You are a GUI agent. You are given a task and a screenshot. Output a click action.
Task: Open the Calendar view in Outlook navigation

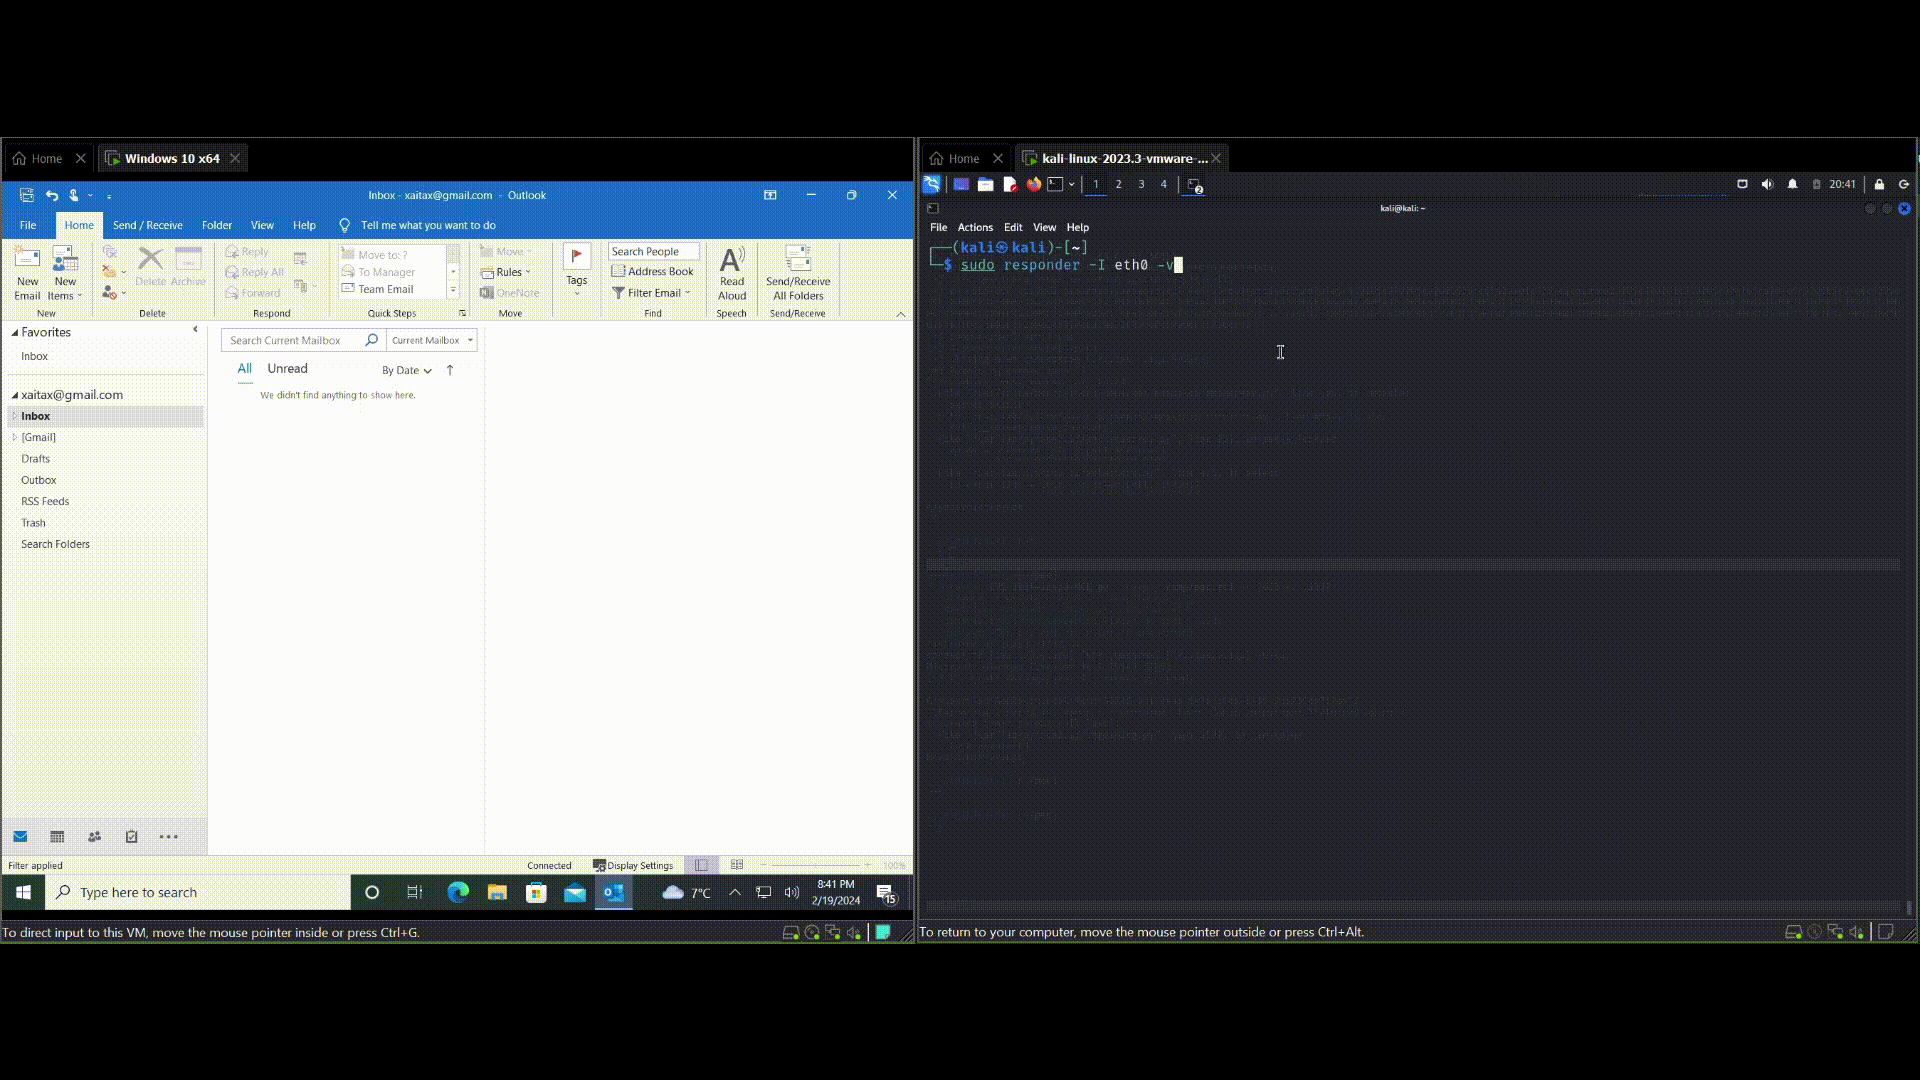coord(57,836)
